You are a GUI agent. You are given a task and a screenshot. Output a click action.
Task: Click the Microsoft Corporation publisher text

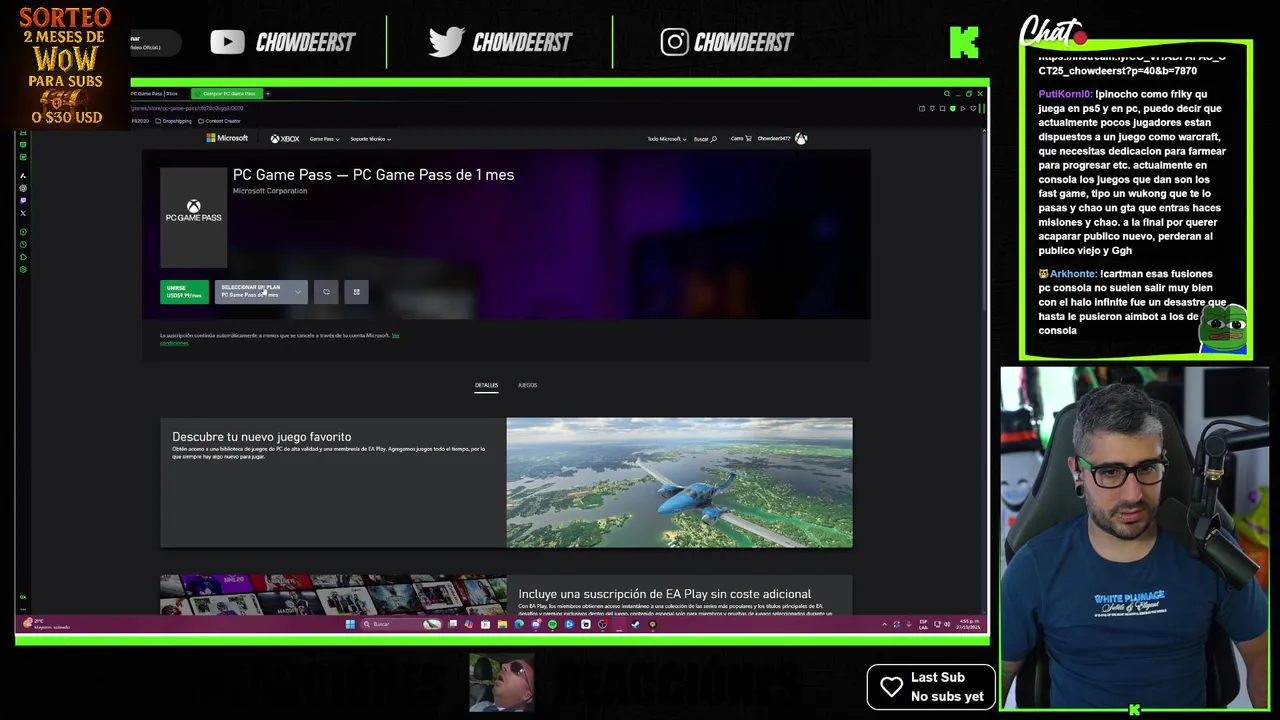pos(270,191)
